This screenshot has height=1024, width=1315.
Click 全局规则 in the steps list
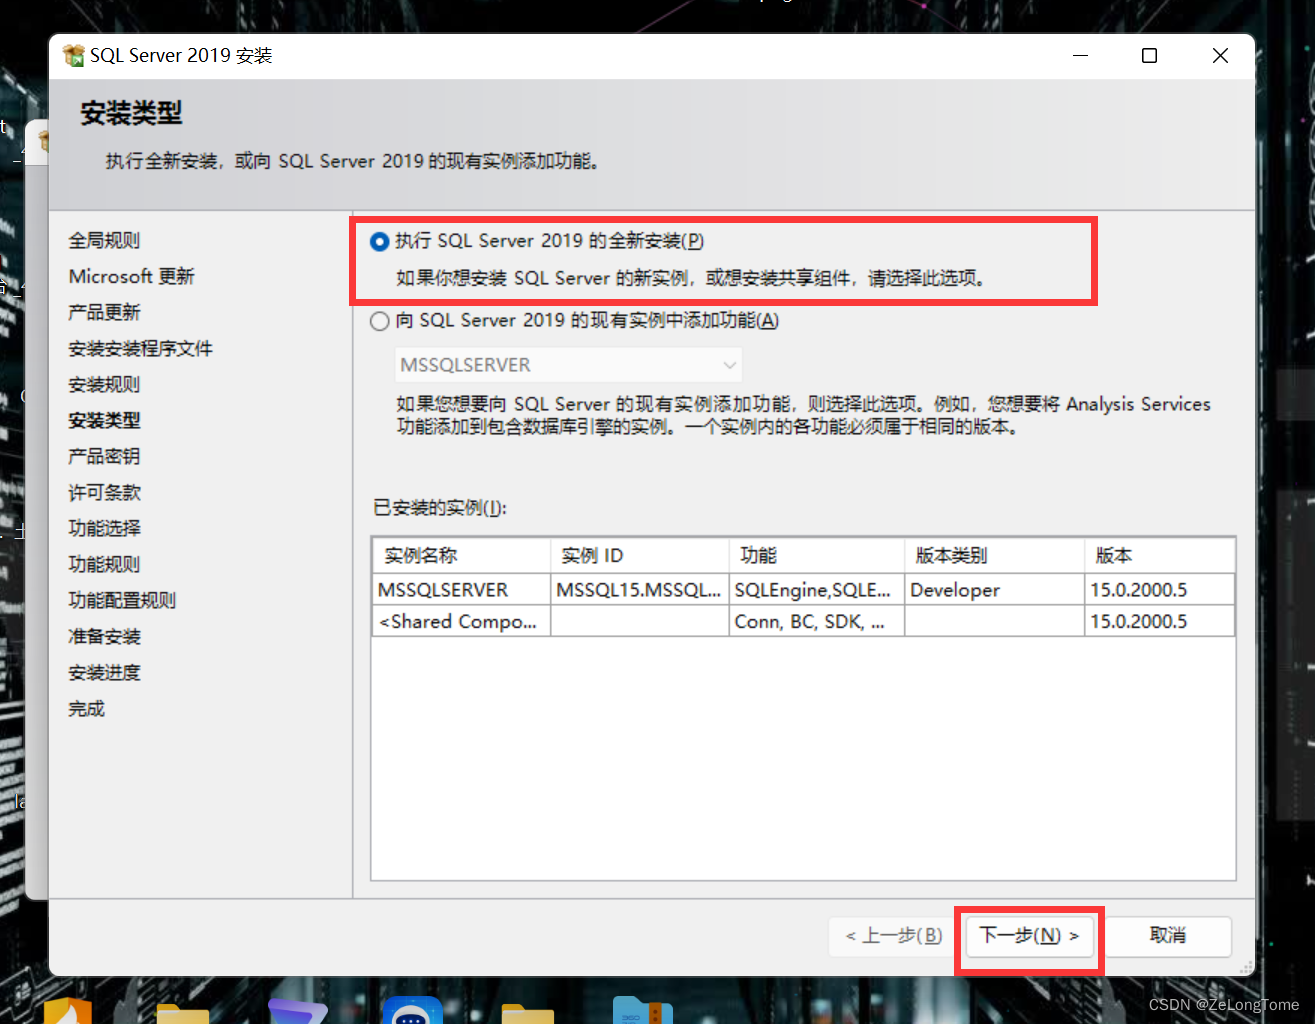coord(104,241)
